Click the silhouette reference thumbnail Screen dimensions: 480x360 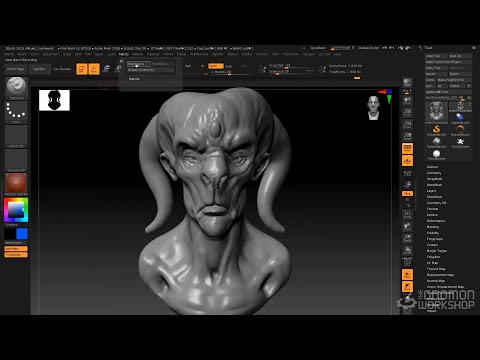click(54, 100)
